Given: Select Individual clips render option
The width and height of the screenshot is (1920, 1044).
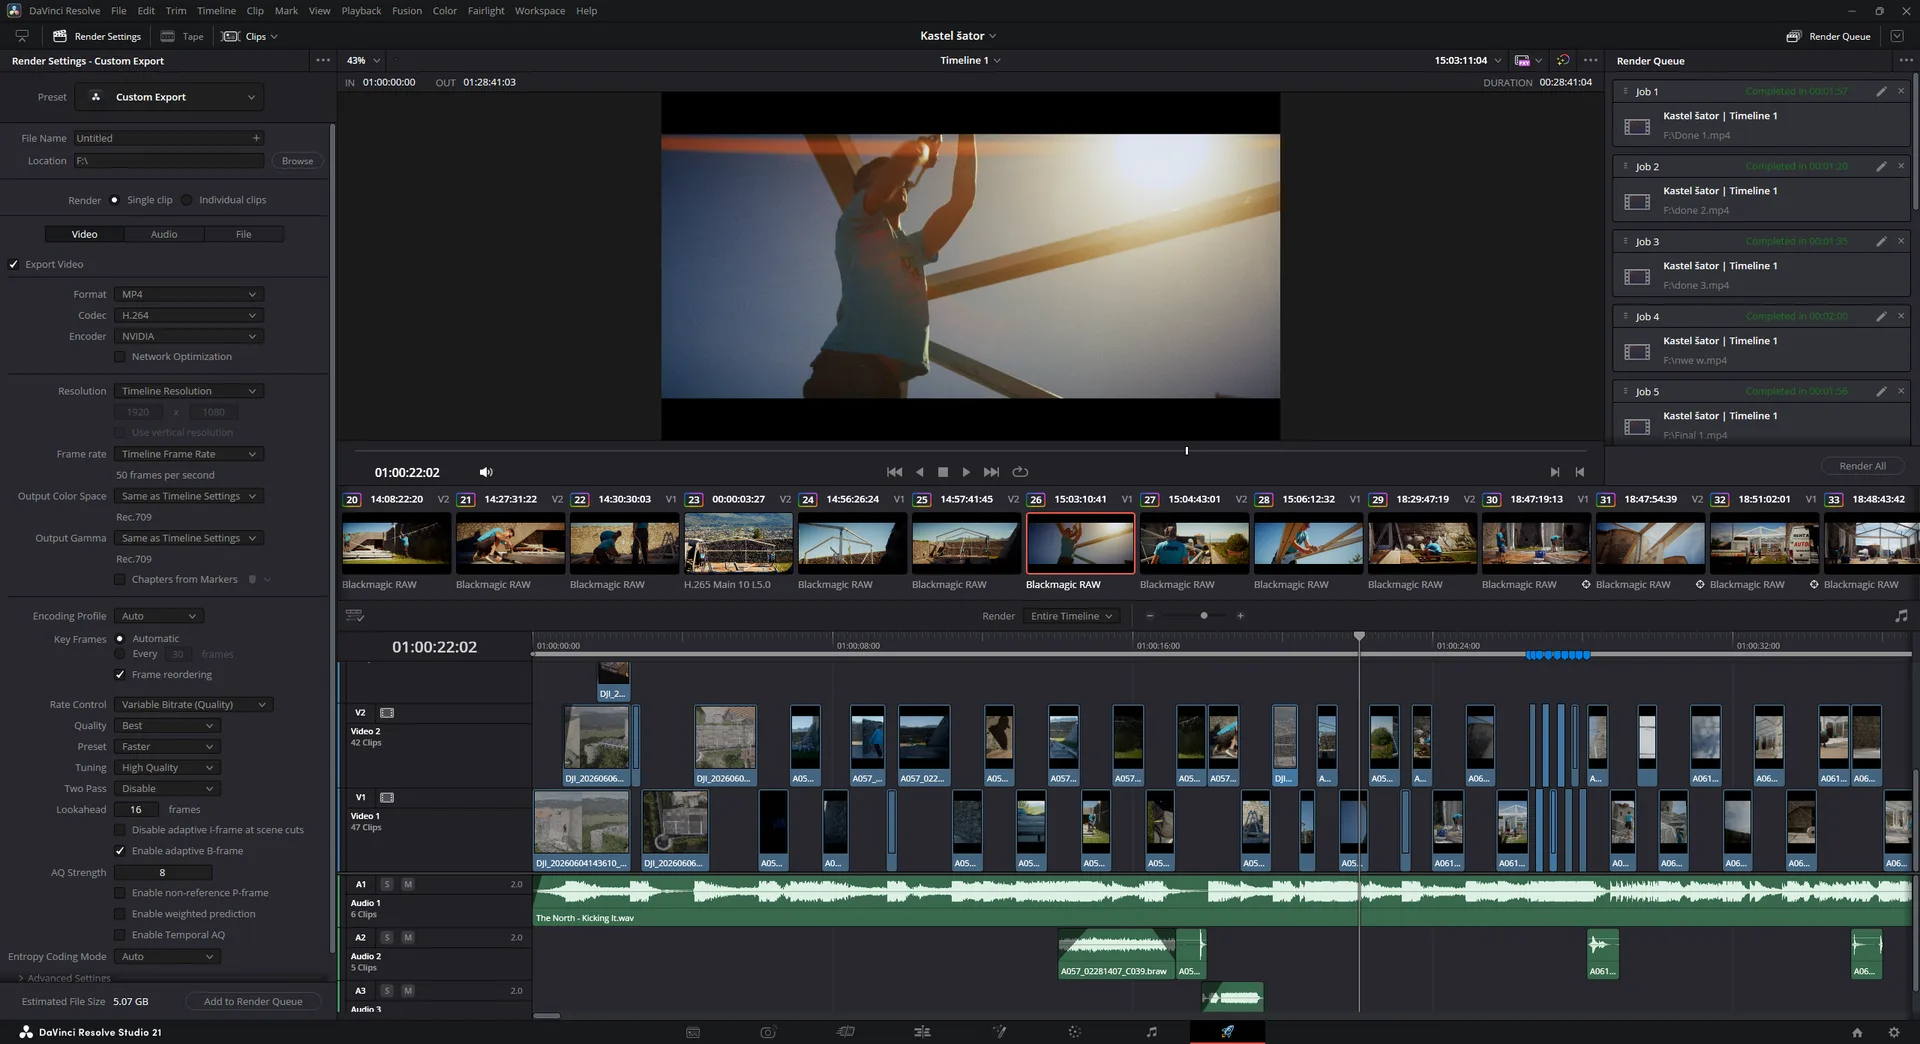Looking at the screenshot, I should tap(187, 200).
